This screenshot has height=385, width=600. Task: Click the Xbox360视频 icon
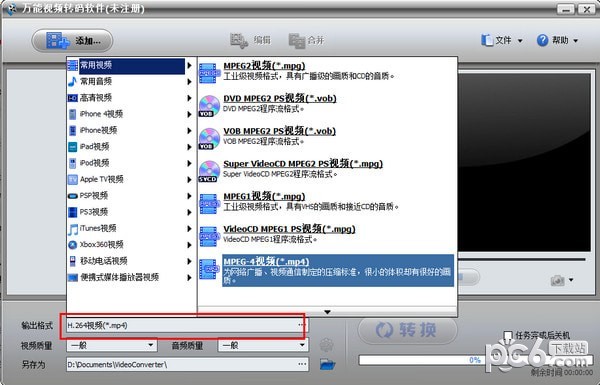(72, 245)
